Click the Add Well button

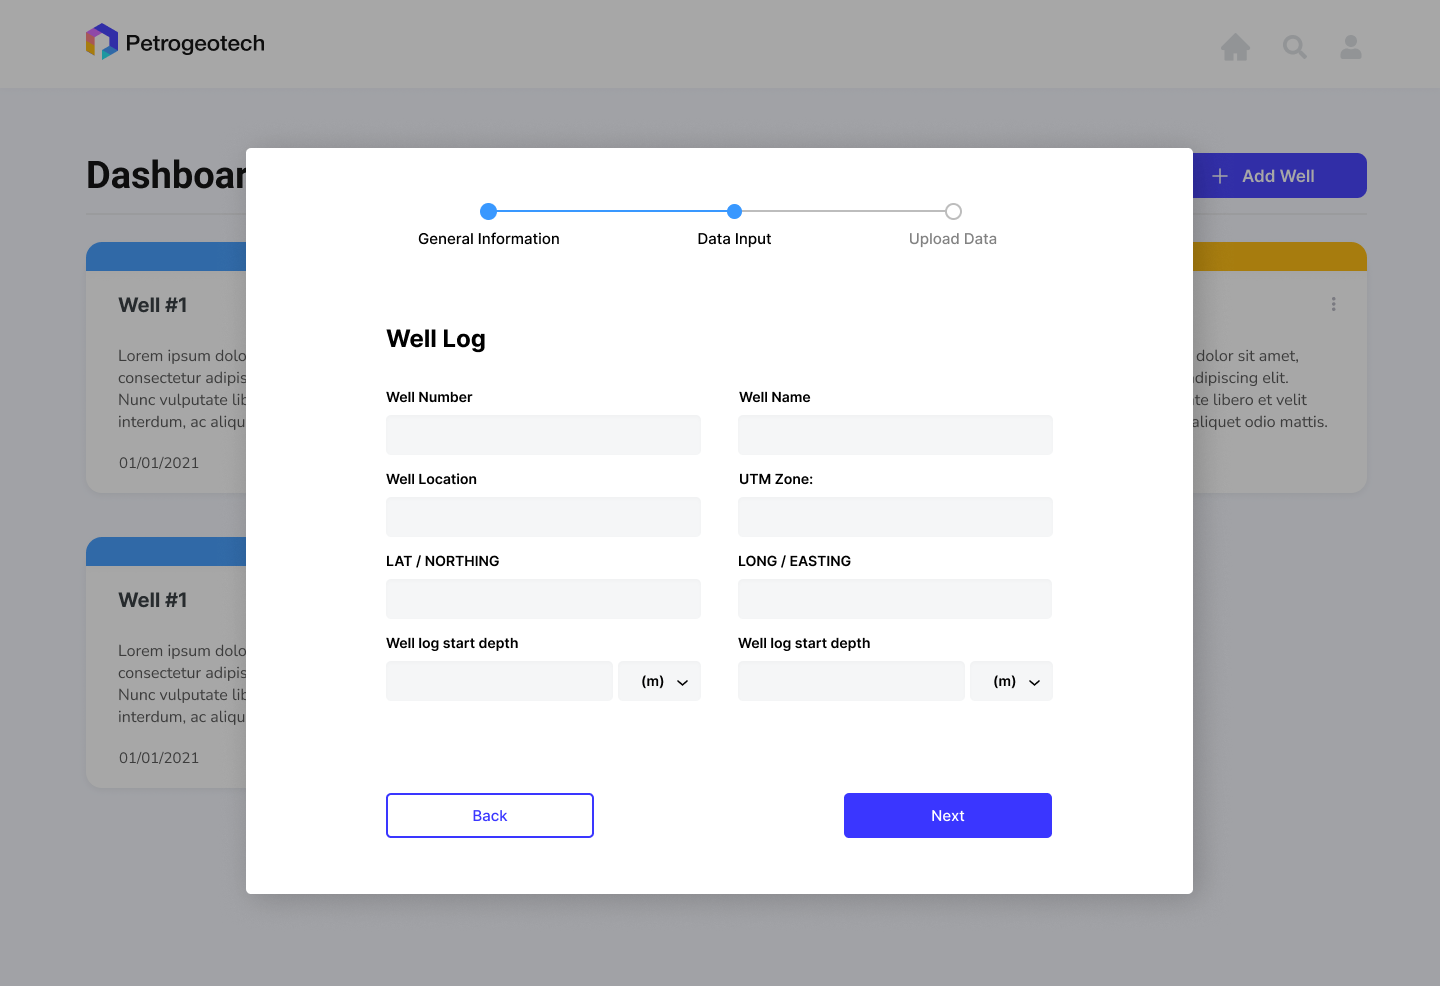point(1280,176)
